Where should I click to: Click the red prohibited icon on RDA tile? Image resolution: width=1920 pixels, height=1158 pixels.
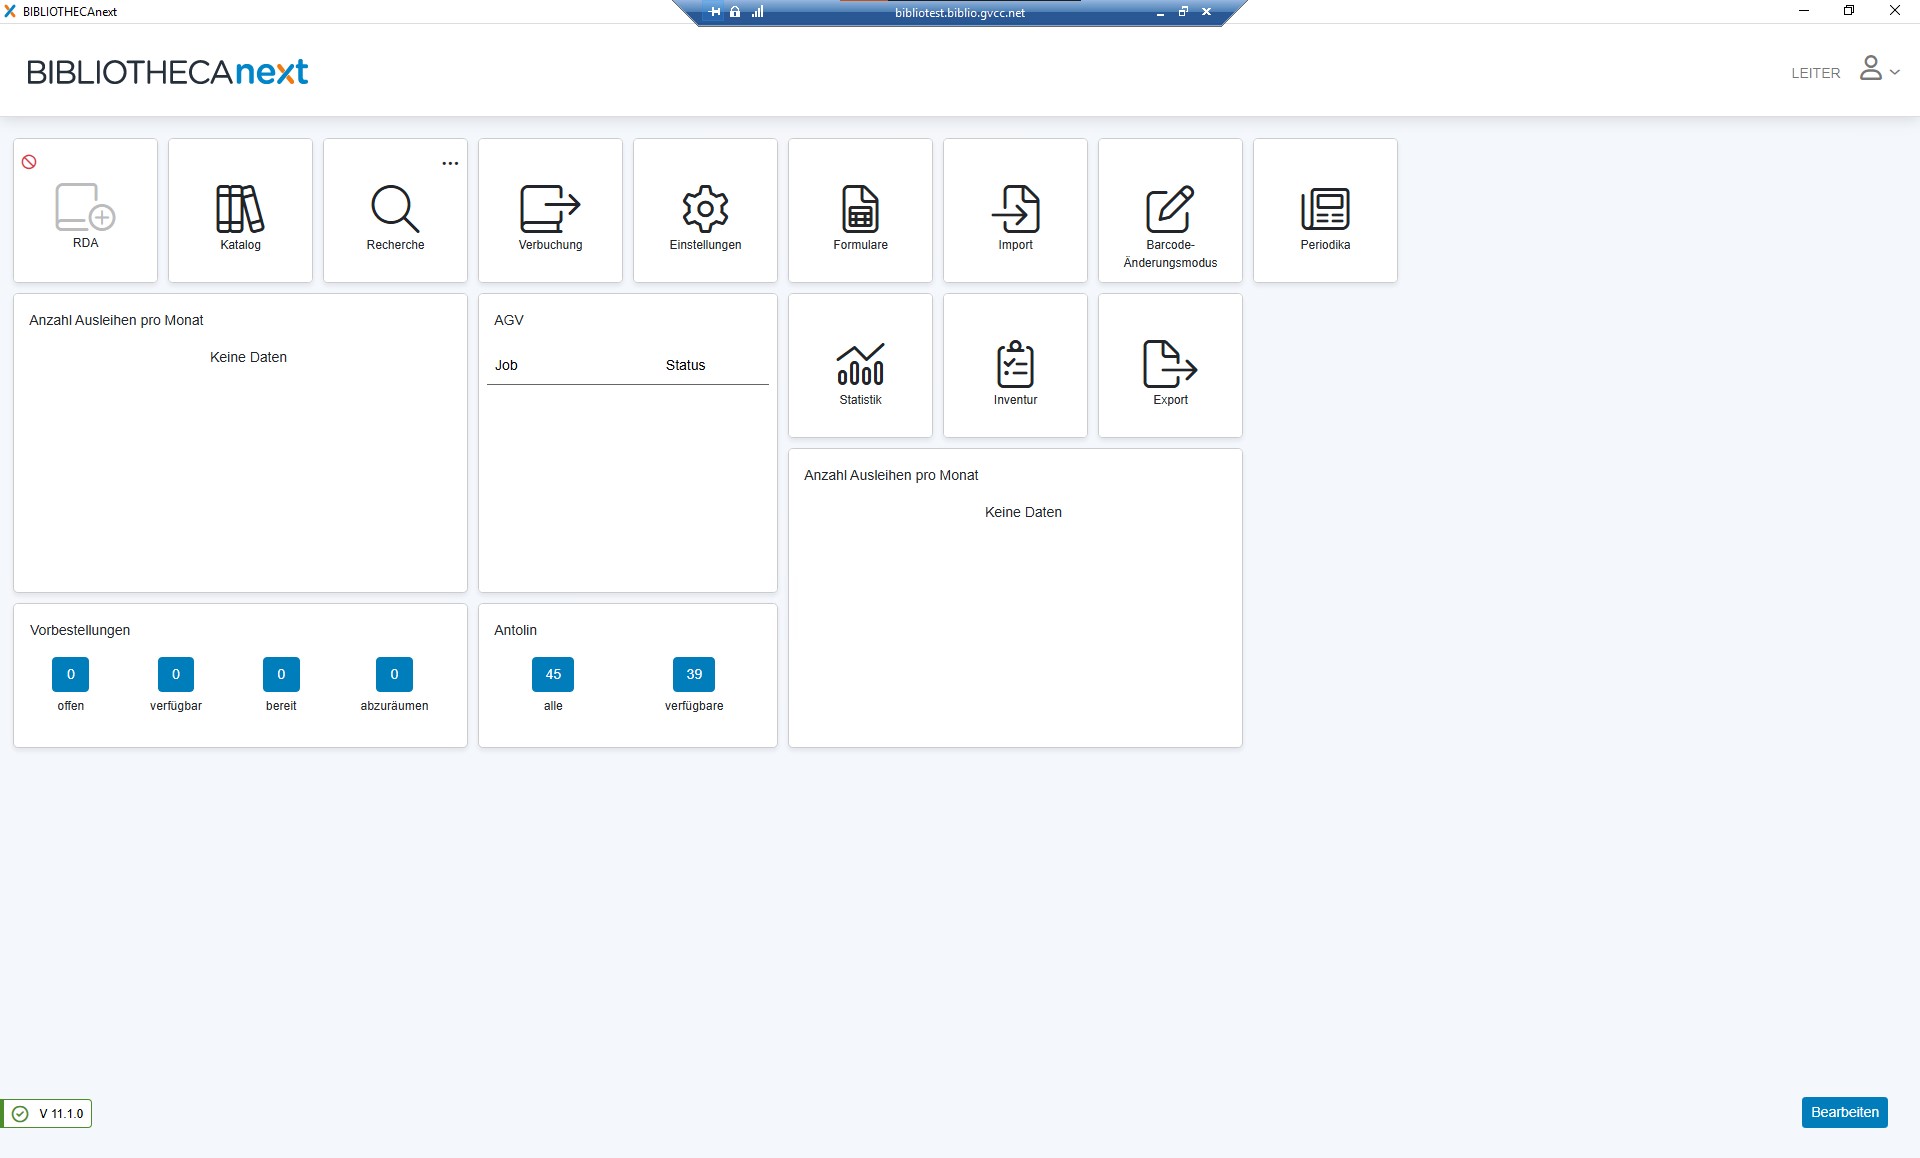[x=29, y=162]
